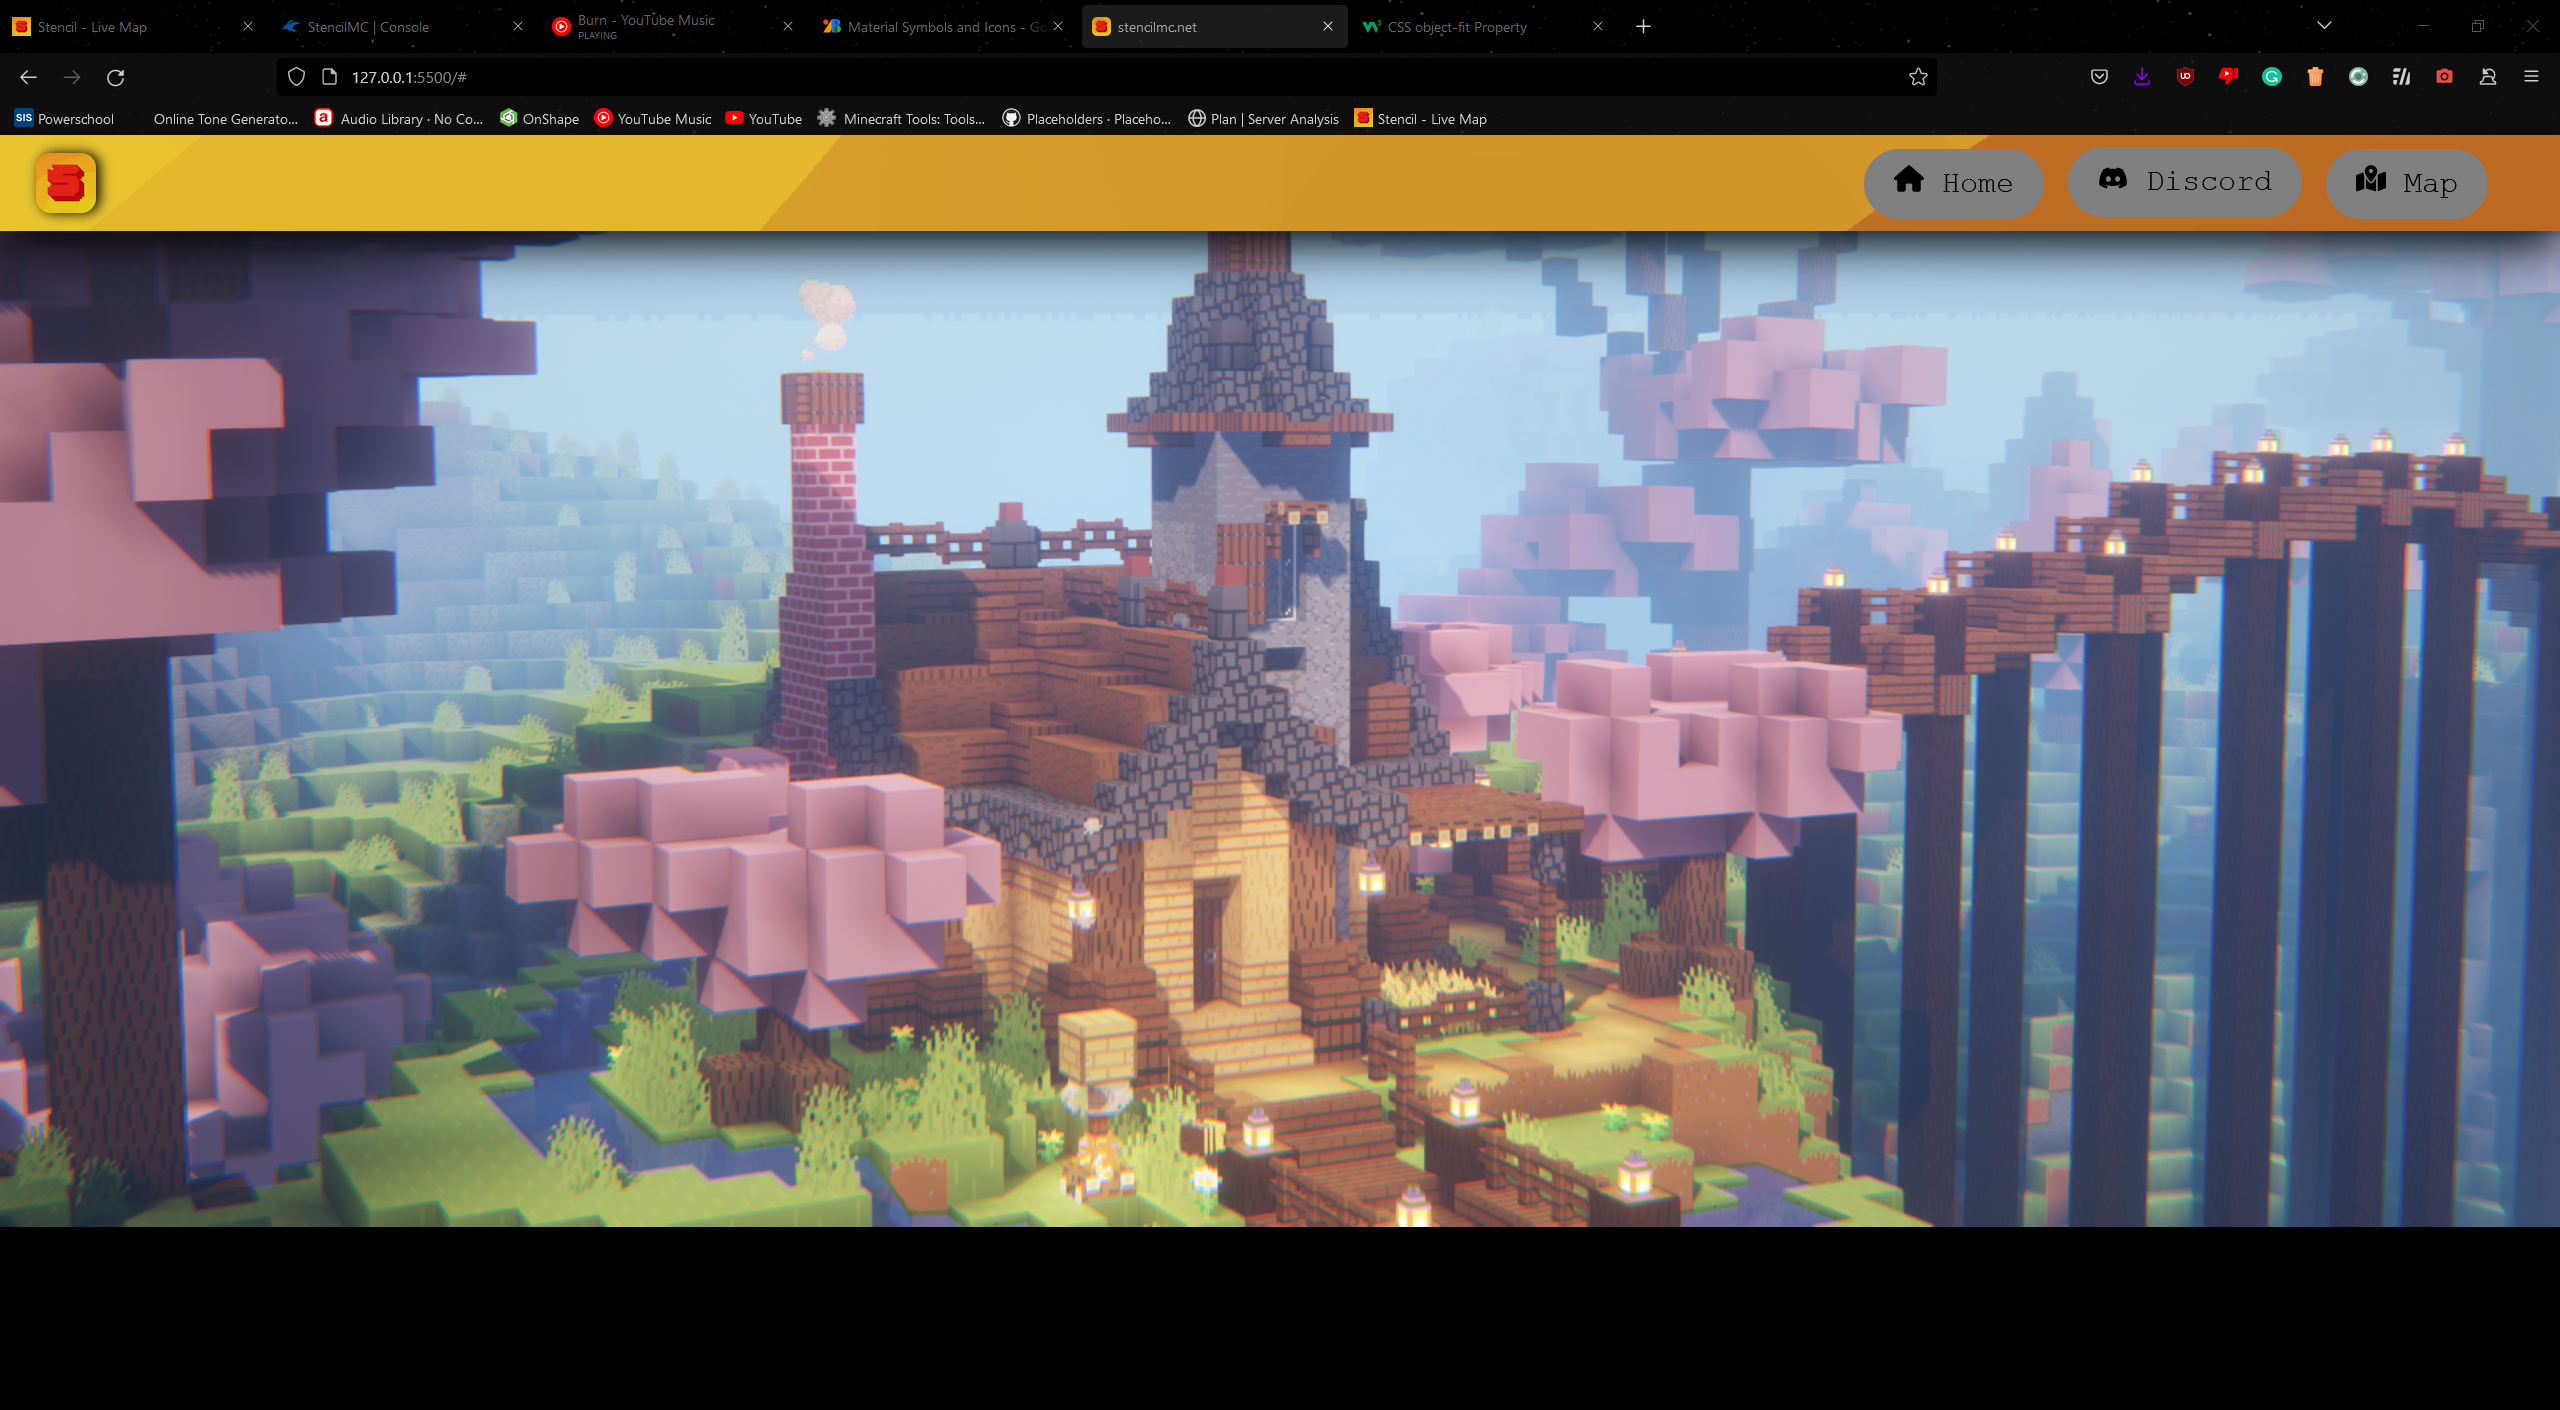Open the Home navigation button
This screenshot has height=1410, width=2560.
tap(1953, 183)
